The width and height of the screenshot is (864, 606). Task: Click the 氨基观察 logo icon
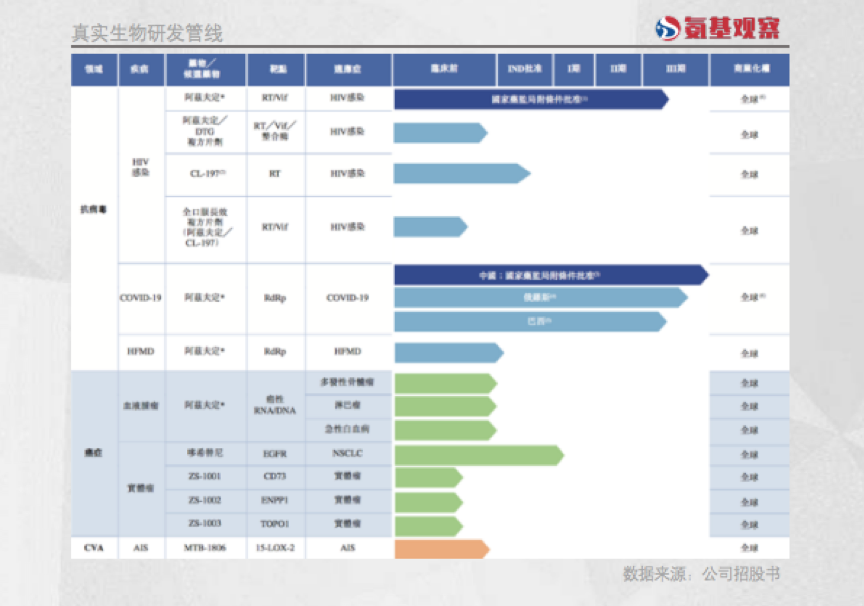tap(667, 29)
